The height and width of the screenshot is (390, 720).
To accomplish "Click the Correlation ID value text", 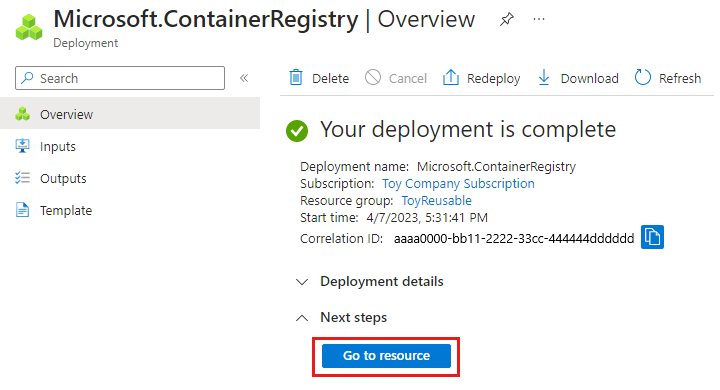I will [x=514, y=238].
